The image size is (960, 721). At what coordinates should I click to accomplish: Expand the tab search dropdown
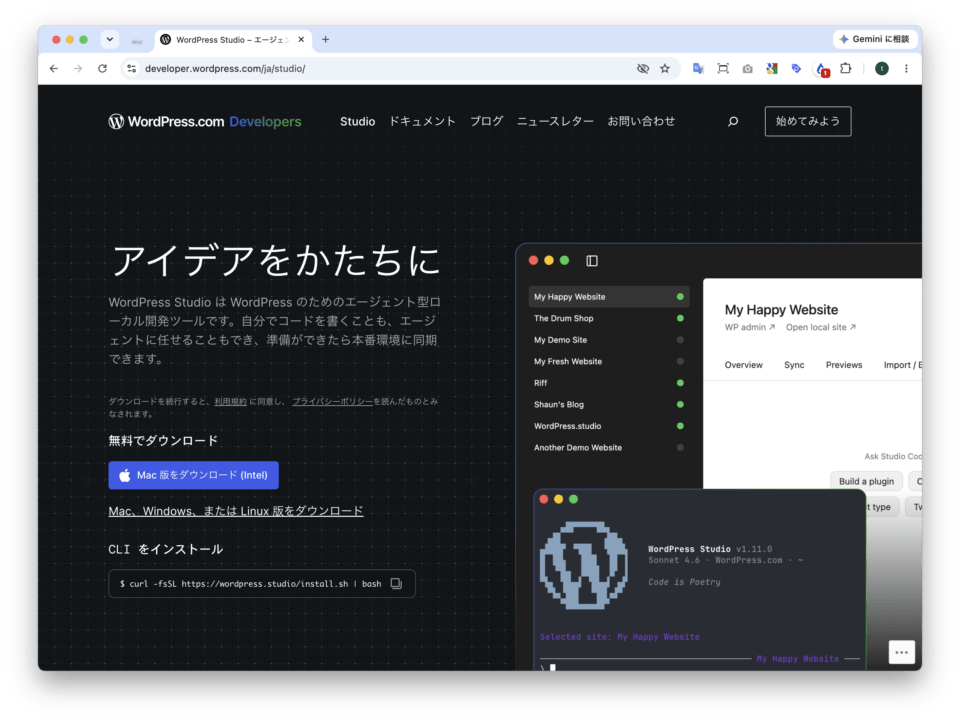[x=110, y=39]
